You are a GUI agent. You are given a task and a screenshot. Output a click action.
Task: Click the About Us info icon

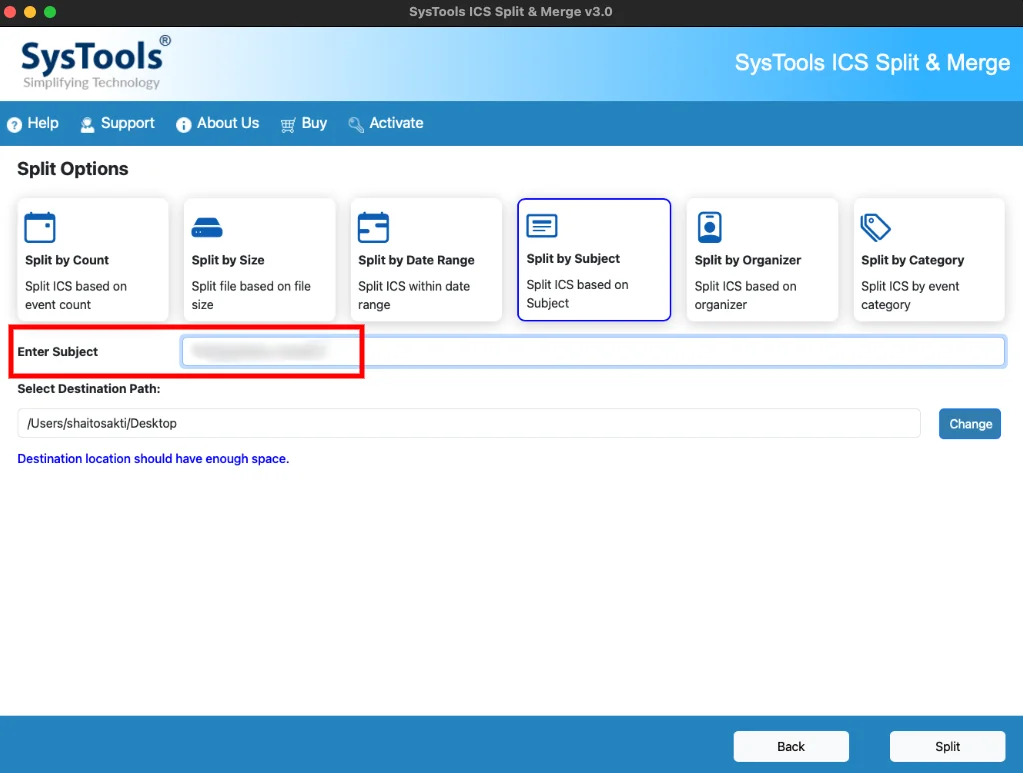(x=183, y=125)
